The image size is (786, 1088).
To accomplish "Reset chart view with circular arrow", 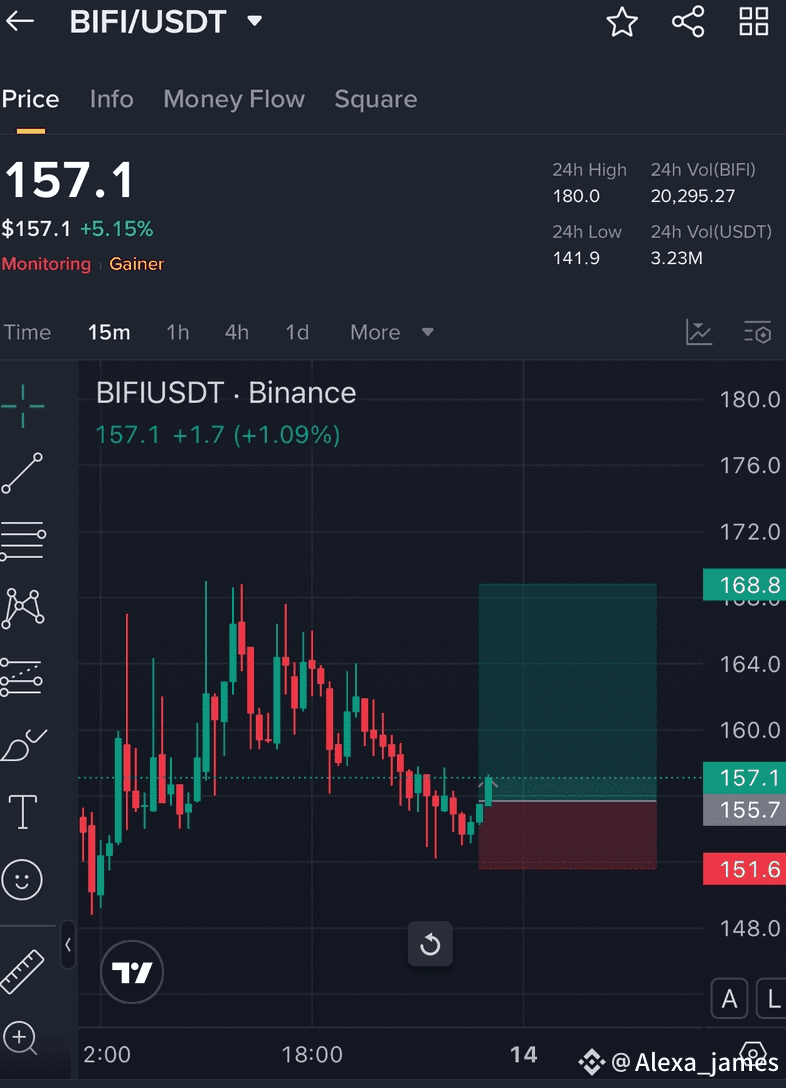I will (430, 944).
